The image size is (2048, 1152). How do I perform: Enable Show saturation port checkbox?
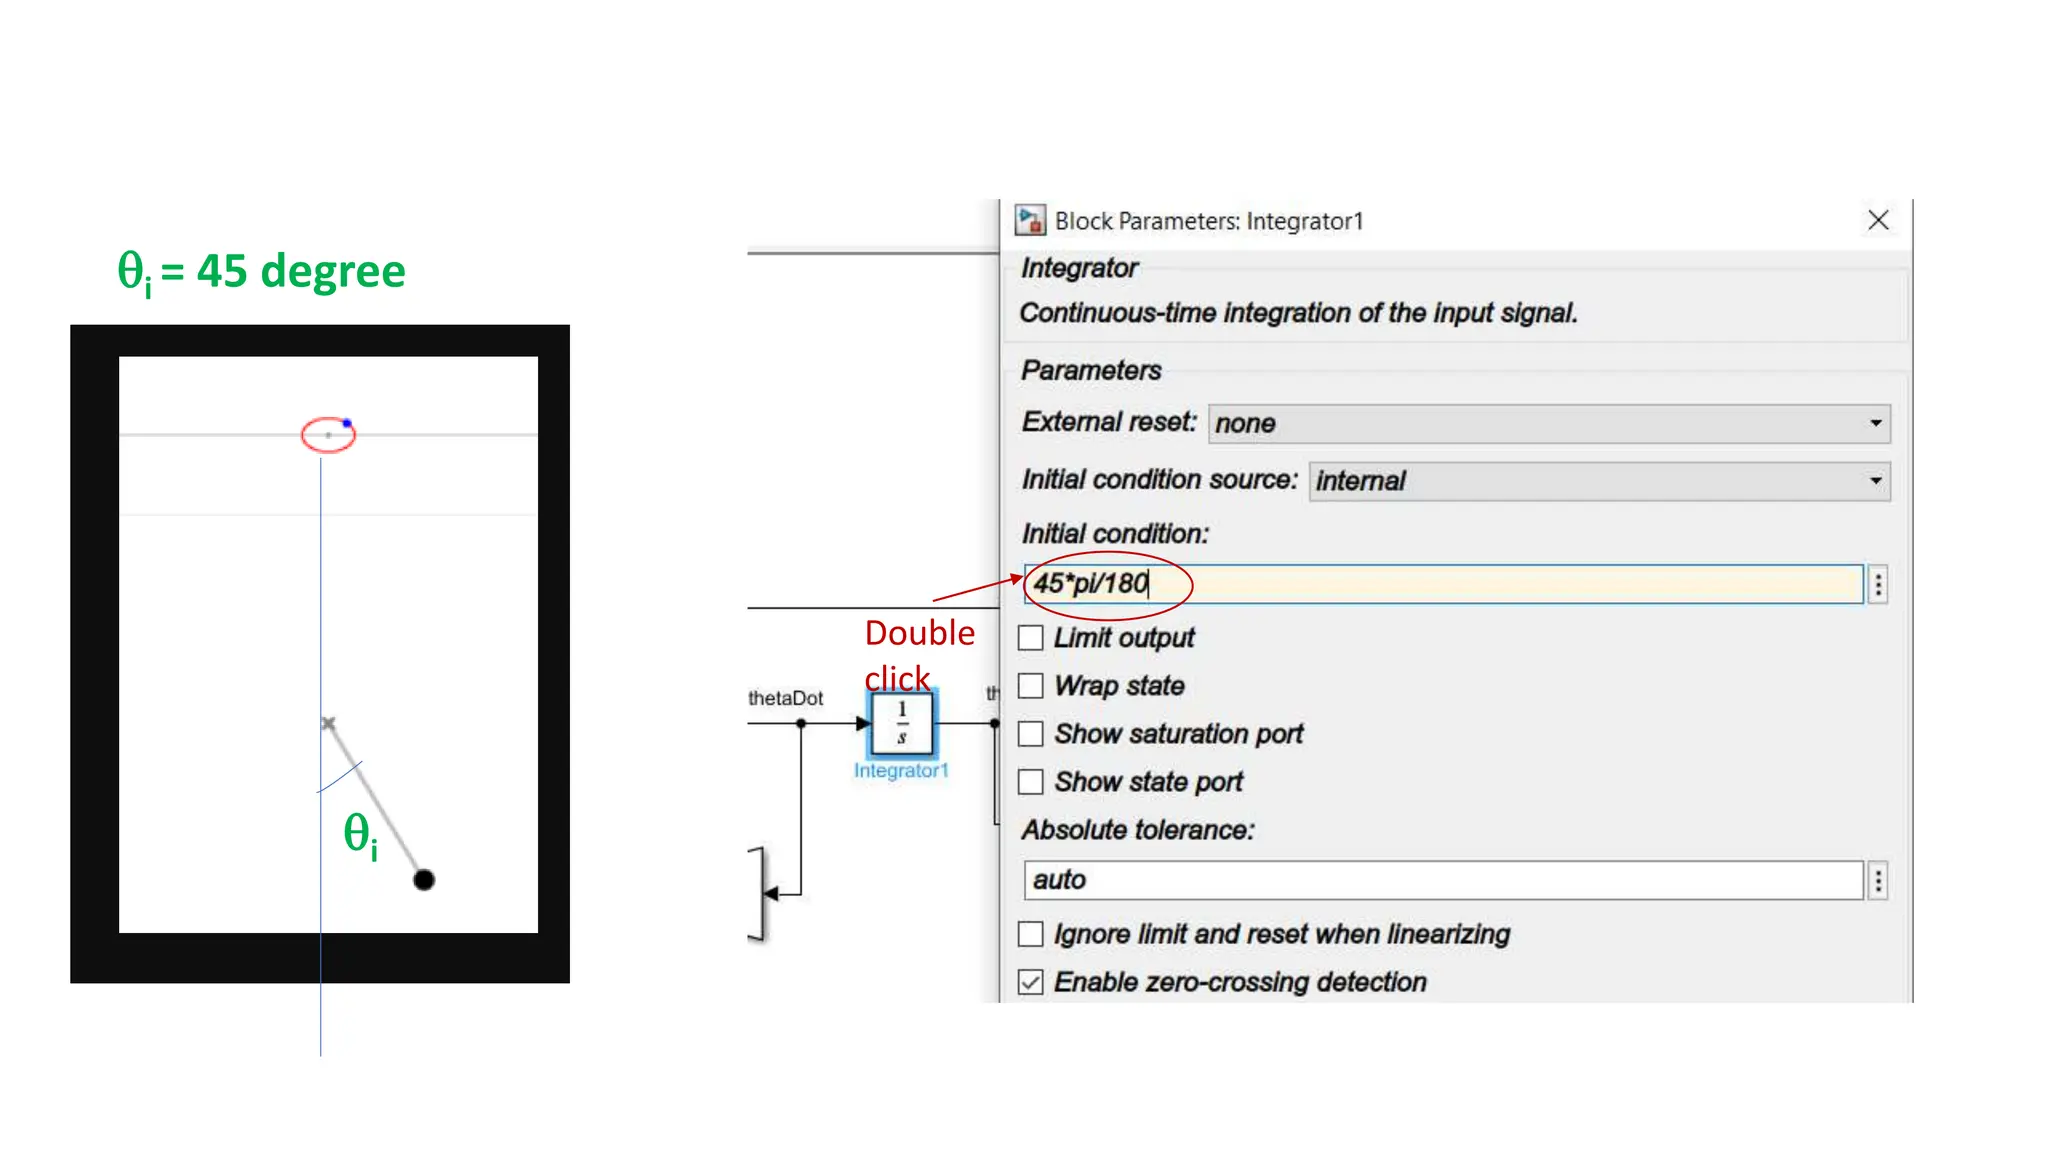(1030, 734)
